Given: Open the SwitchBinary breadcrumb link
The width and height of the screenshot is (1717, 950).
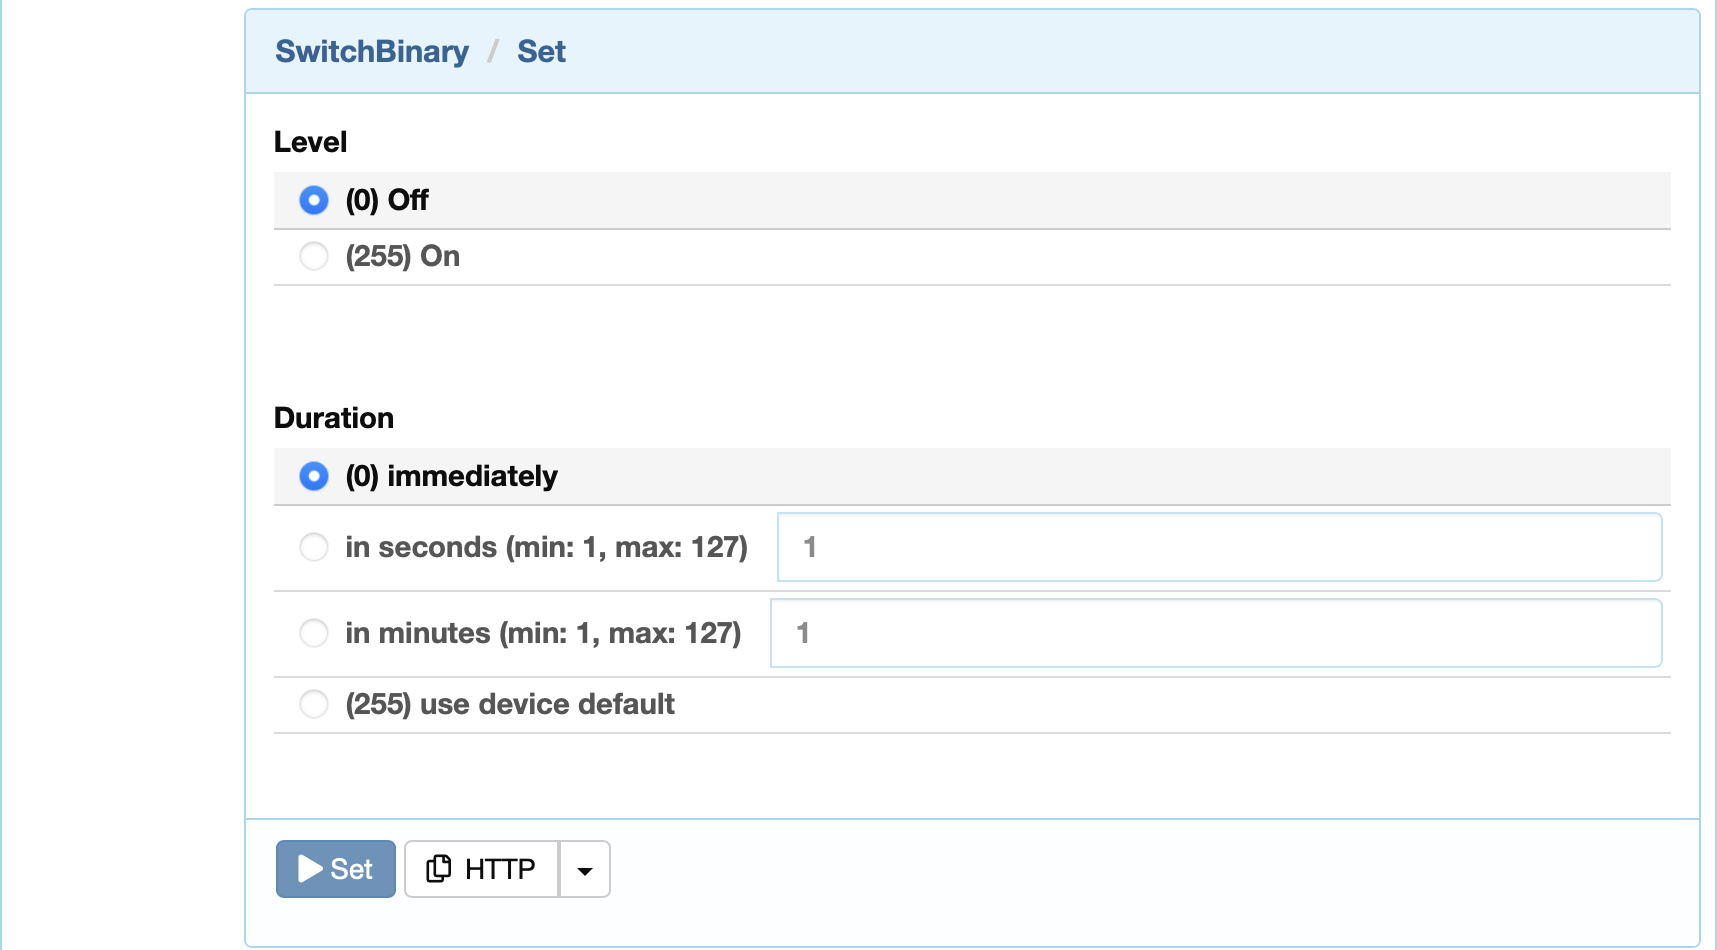Looking at the screenshot, I should pyautogui.click(x=372, y=51).
